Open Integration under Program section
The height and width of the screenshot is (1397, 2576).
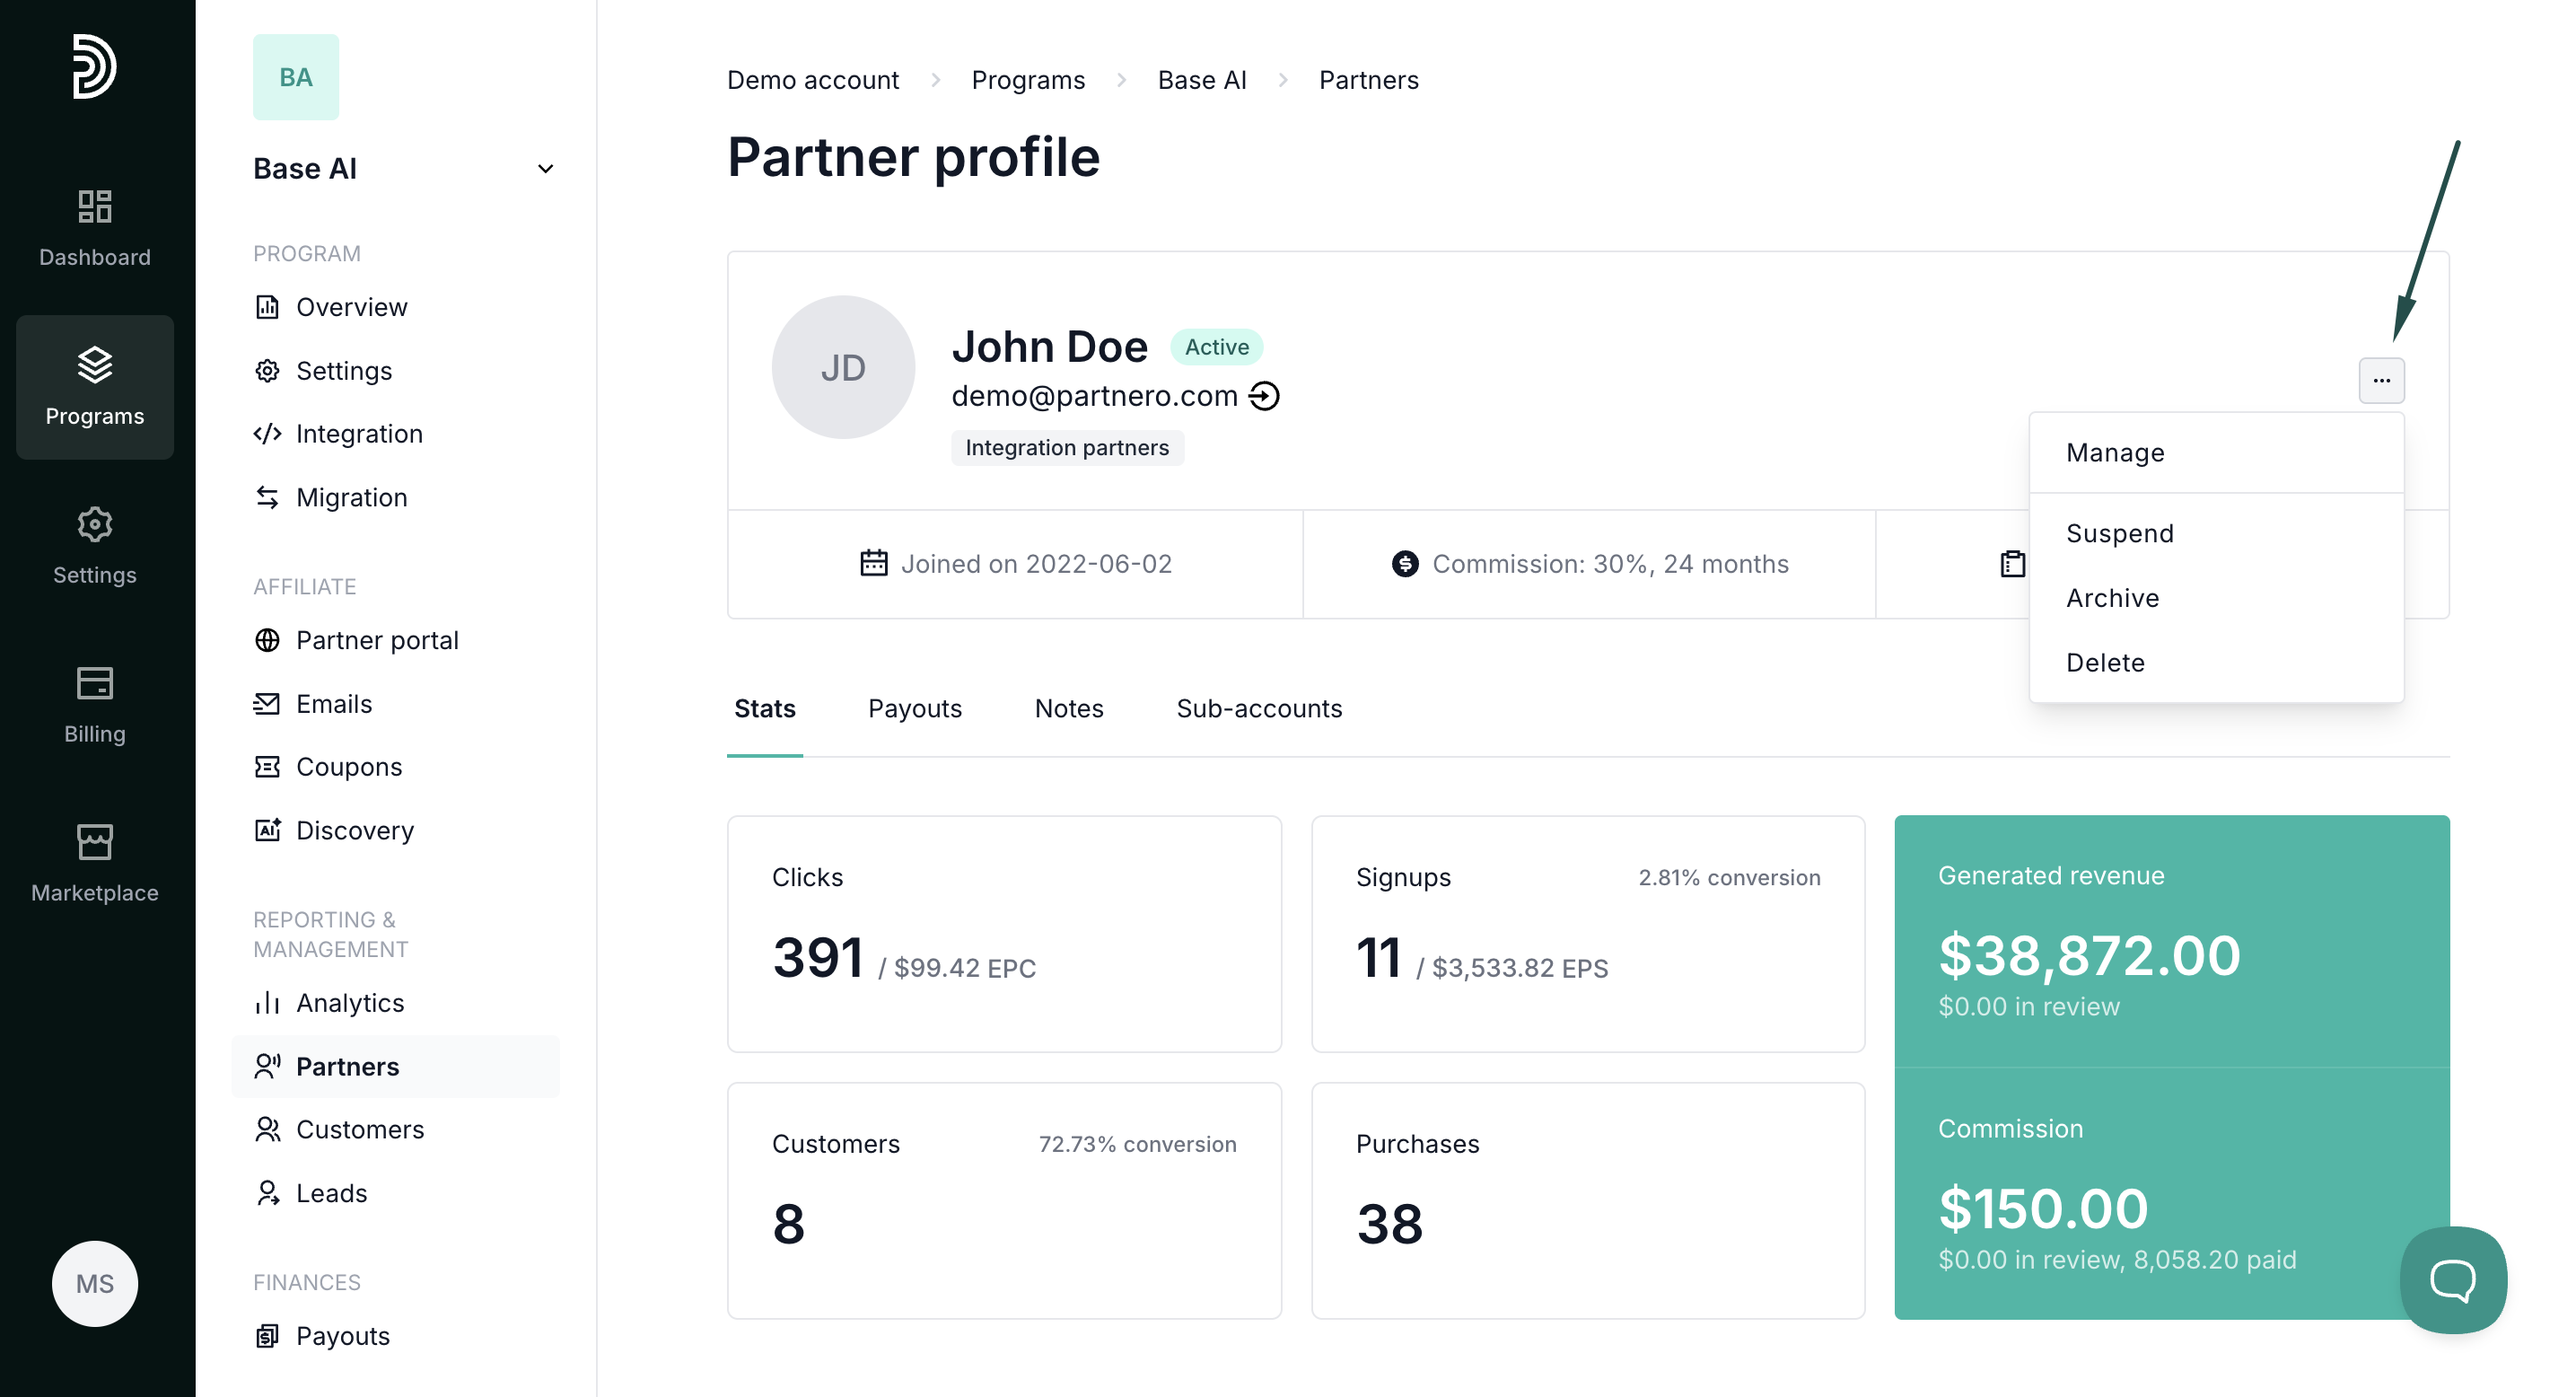[x=359, y=434]
